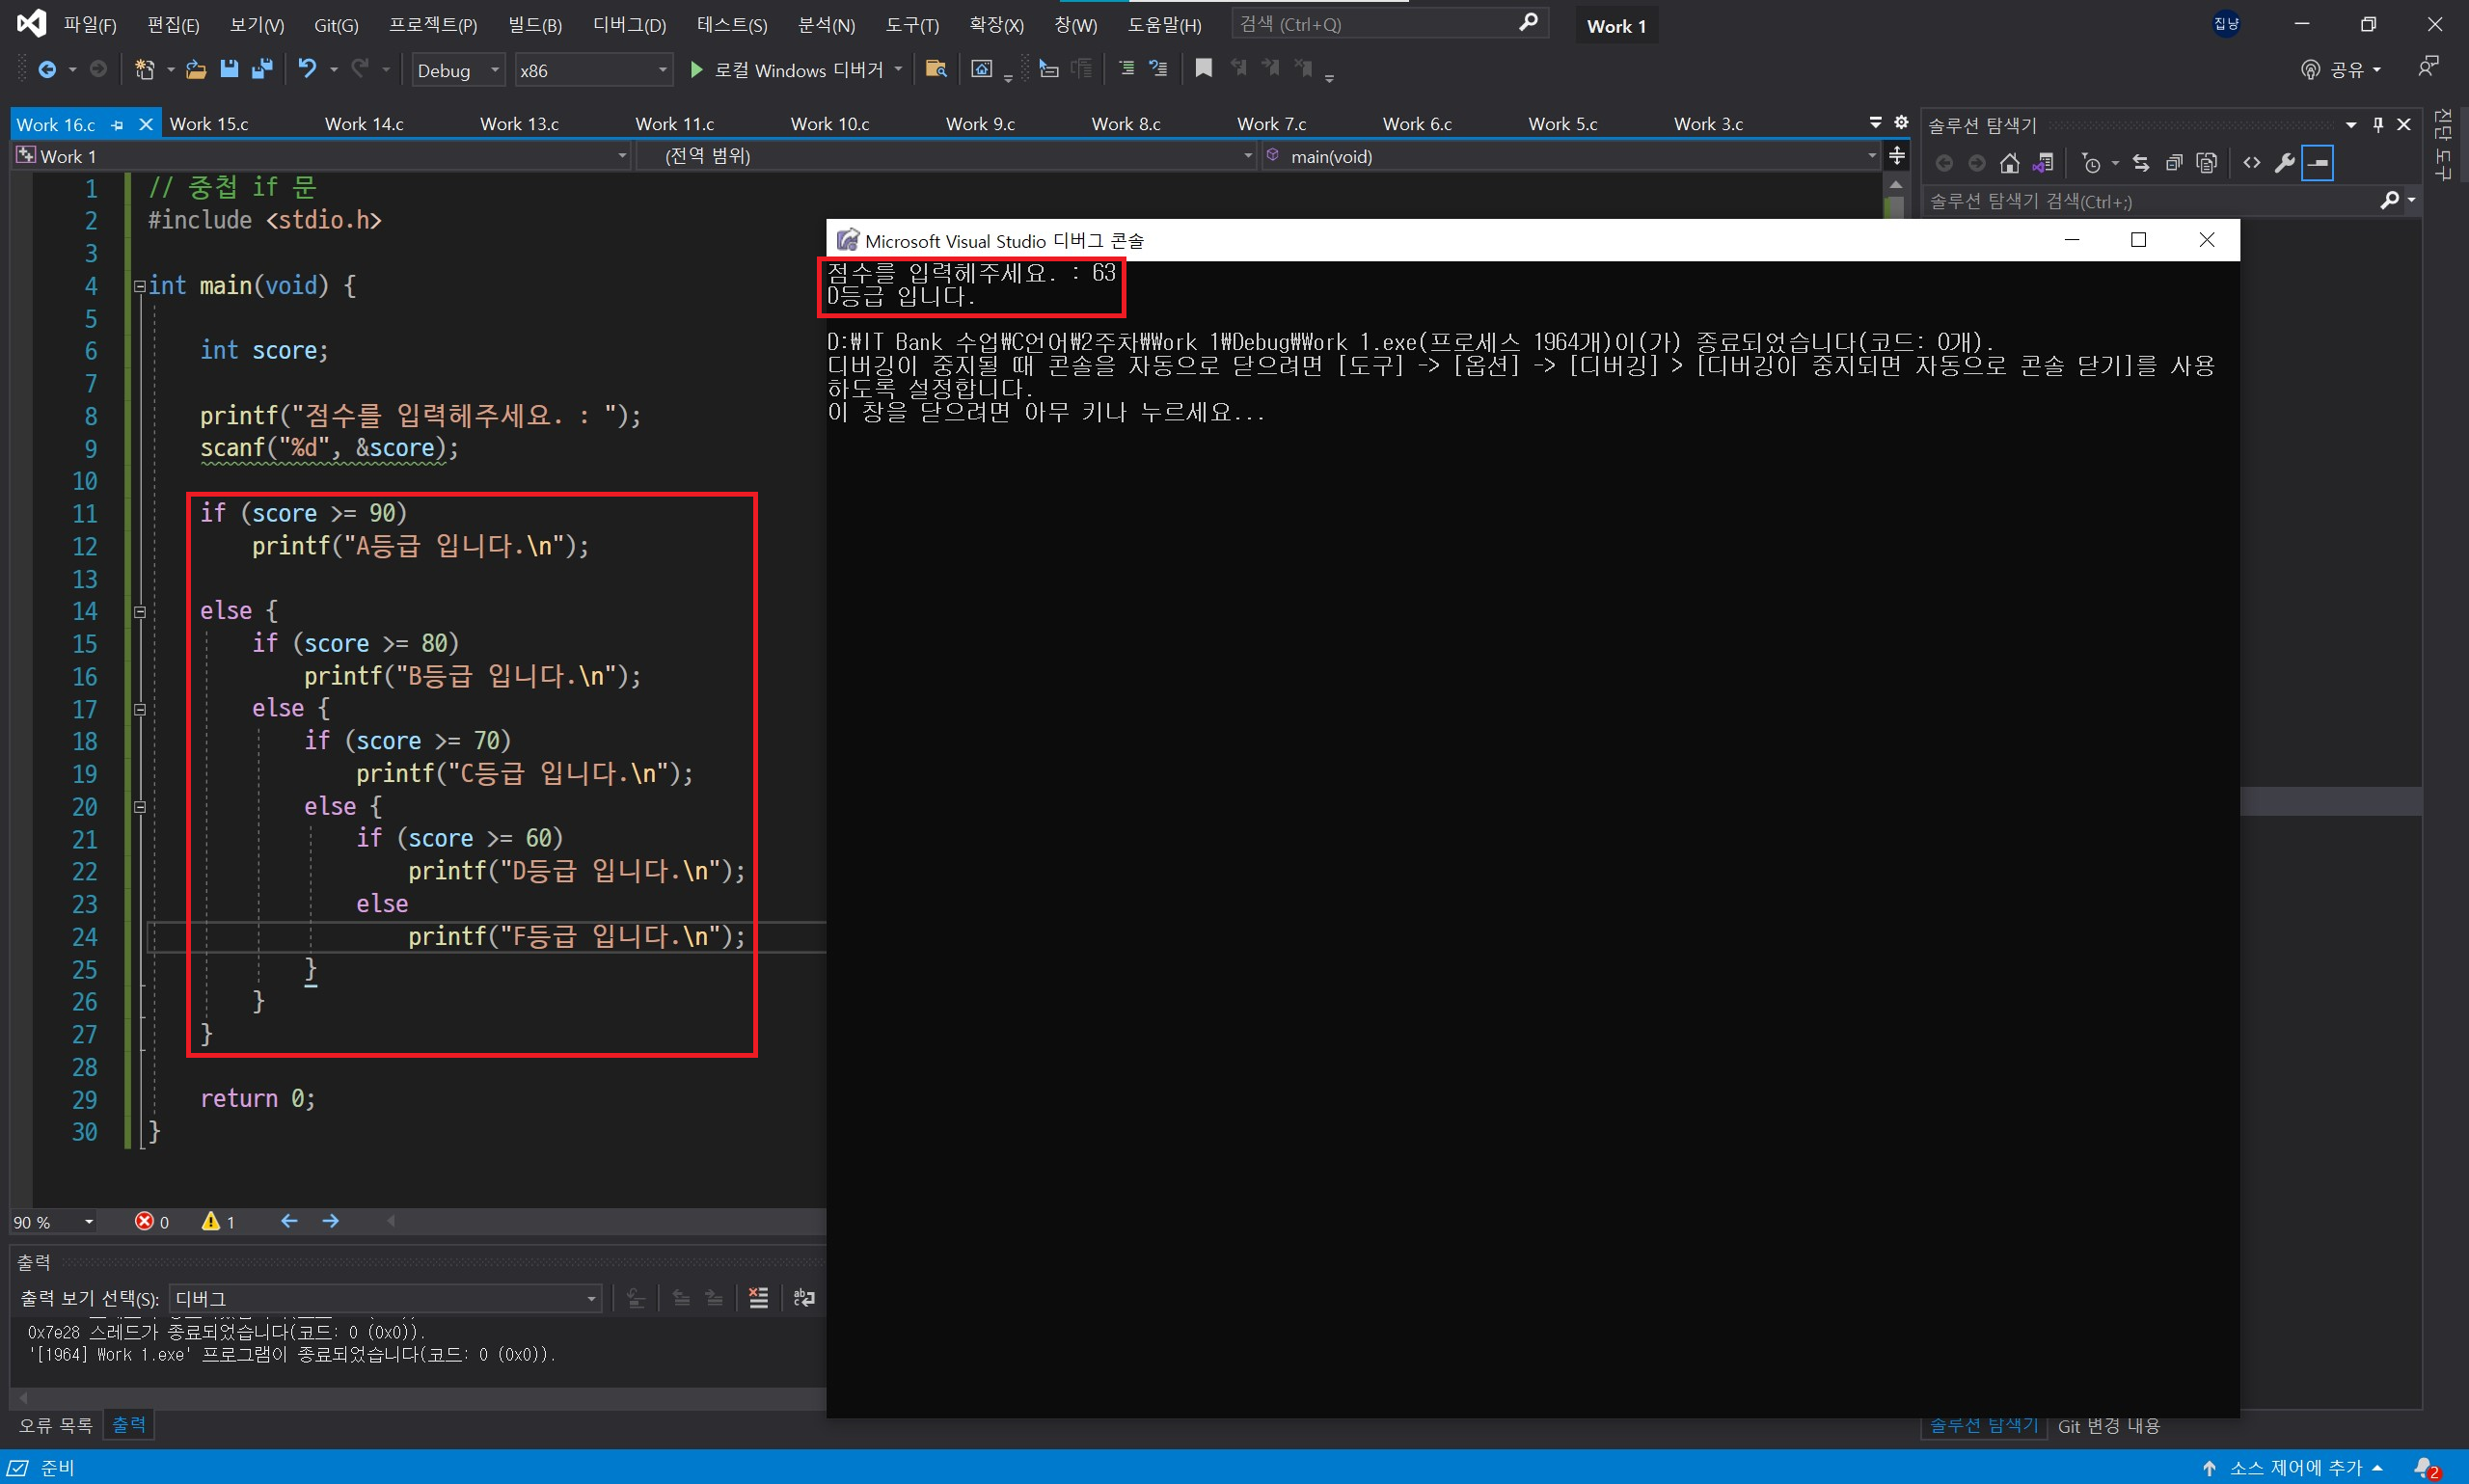2469x1484 pixels.
Task: Click Collapse All icon in Solution Explorer
Action: pyautogui.click(x=2173, y=163)
